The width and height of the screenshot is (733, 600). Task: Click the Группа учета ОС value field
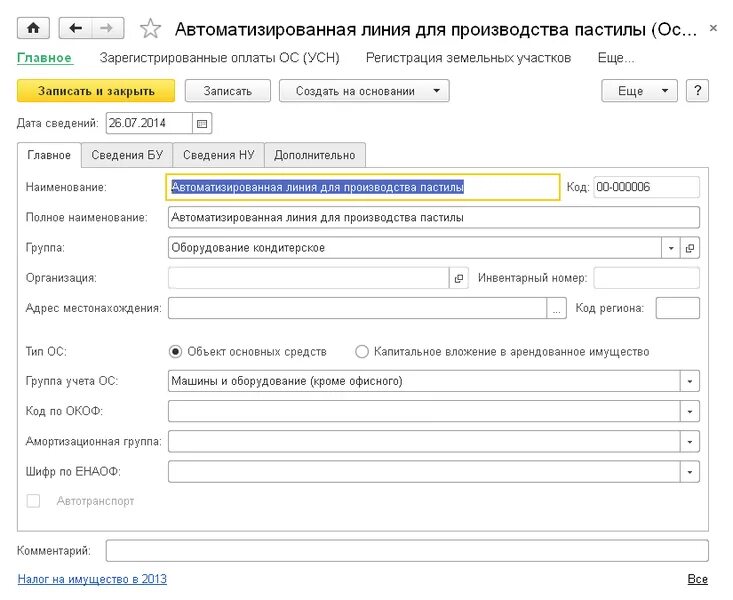[x=424, y=381]
